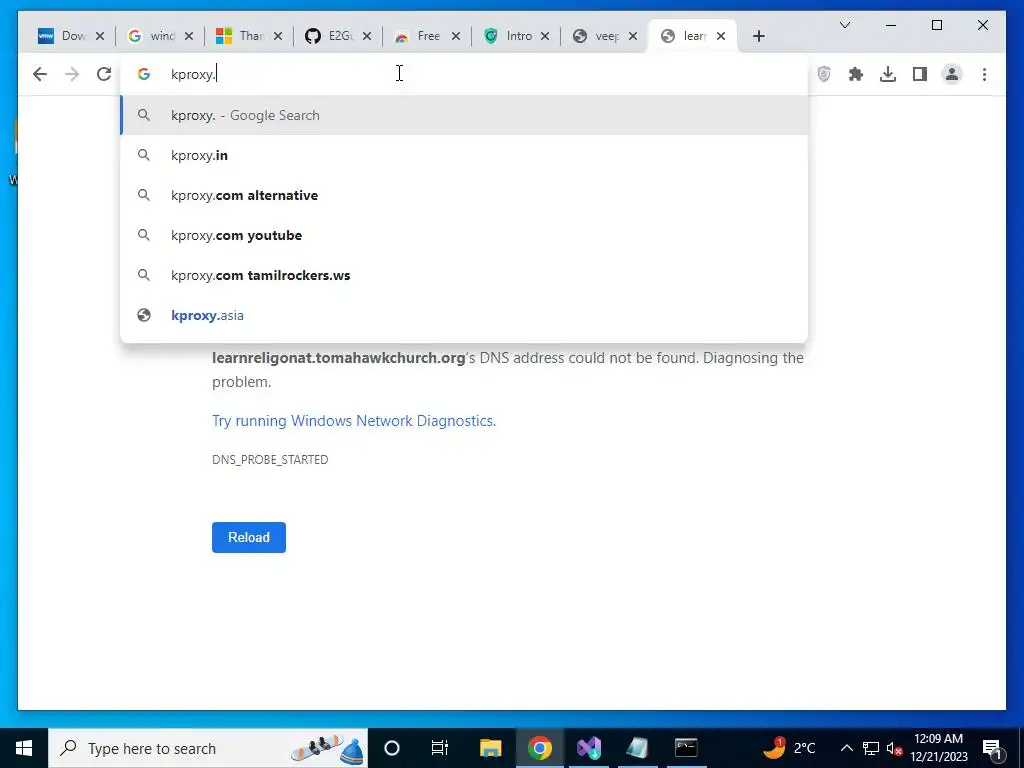Choose the 'kproxy.com youtube' suggestion

pos(464,235)
